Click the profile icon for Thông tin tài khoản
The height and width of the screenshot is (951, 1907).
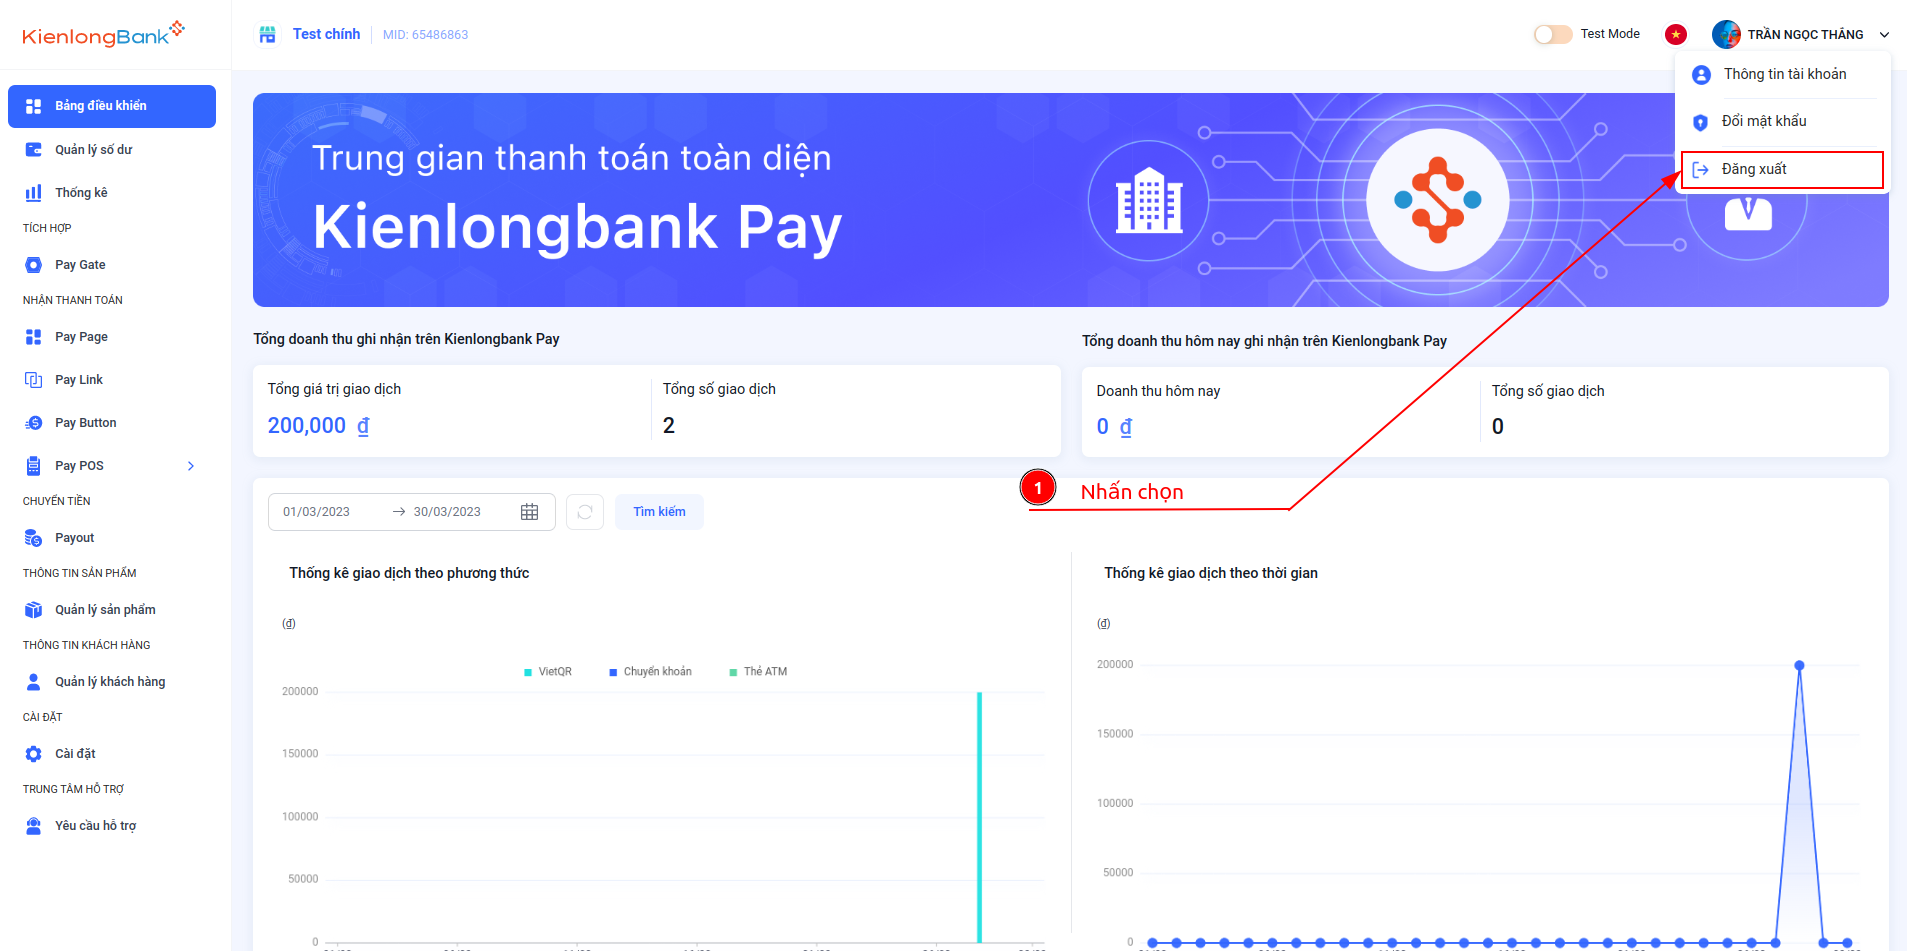coord(1701,75)
